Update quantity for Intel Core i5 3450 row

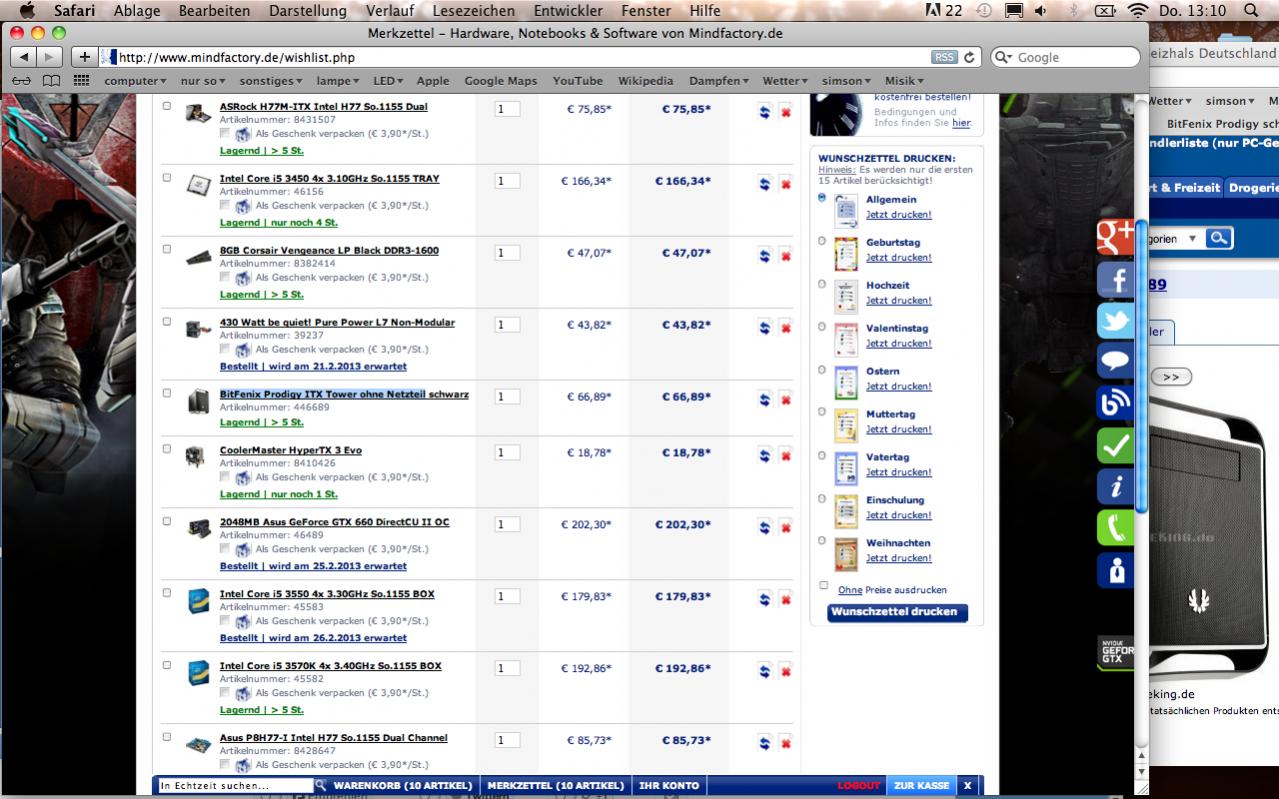point(764,184)
